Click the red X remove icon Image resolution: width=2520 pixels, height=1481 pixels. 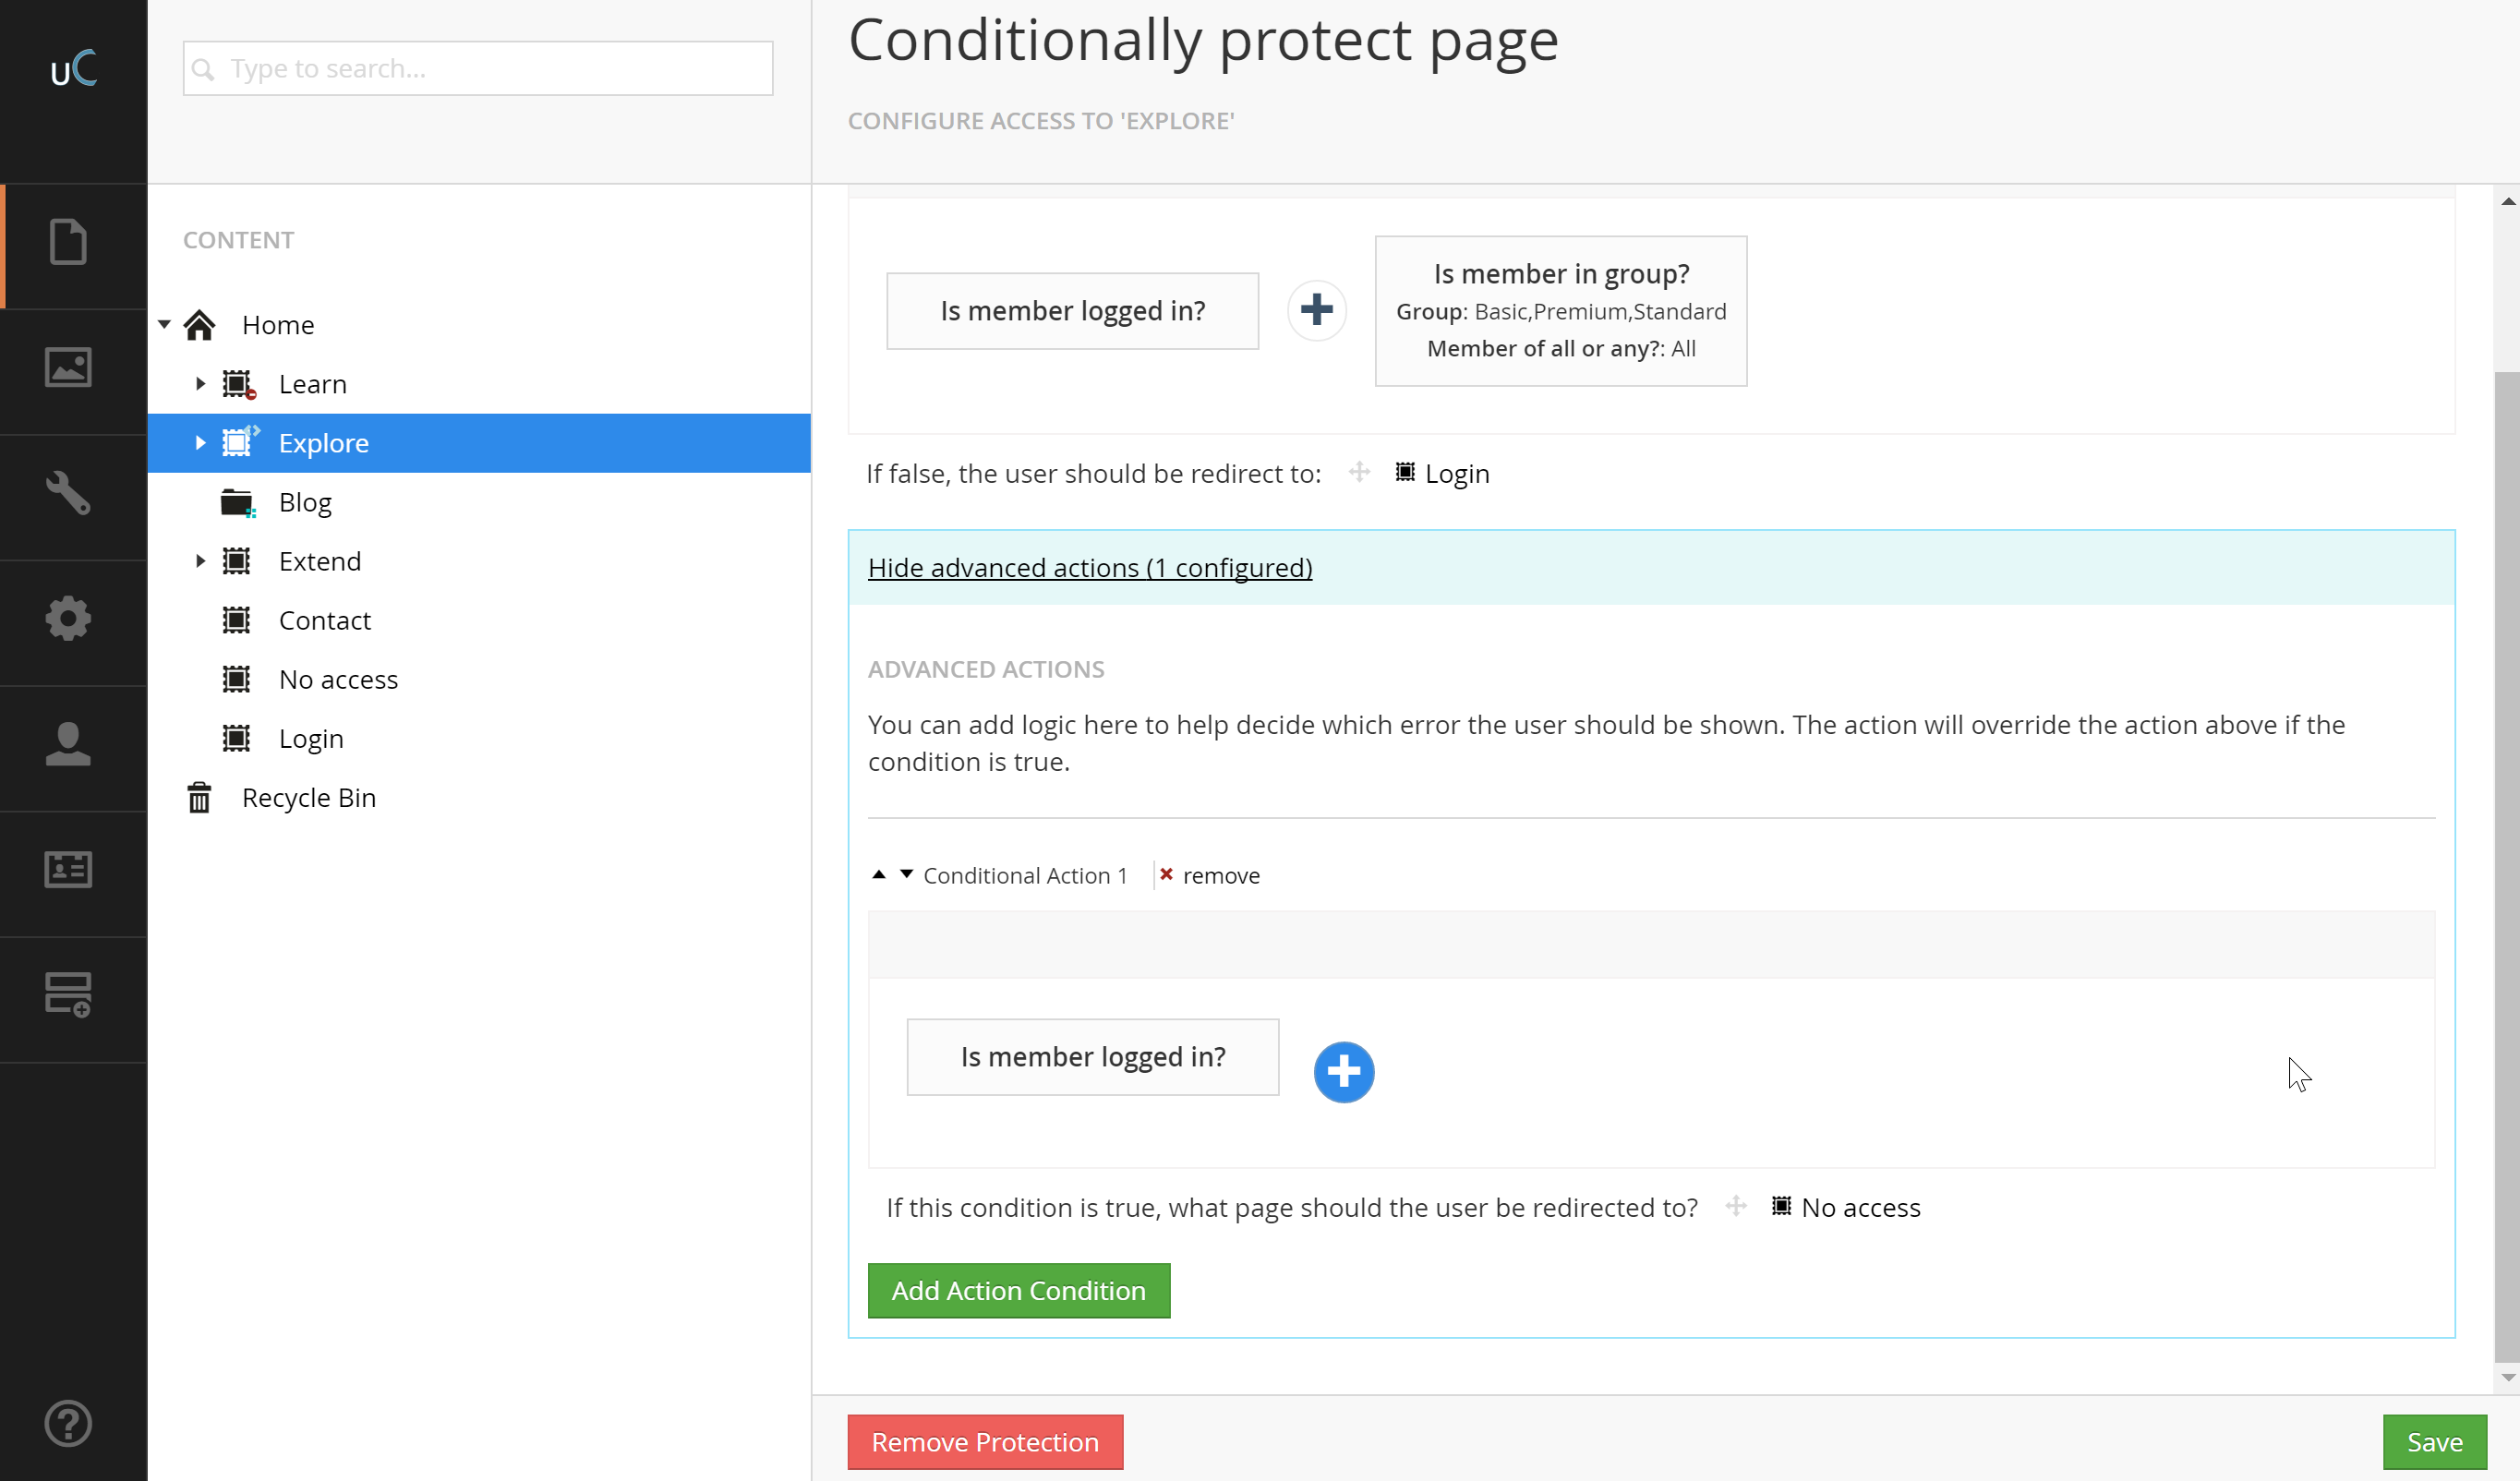(1166, 874)
